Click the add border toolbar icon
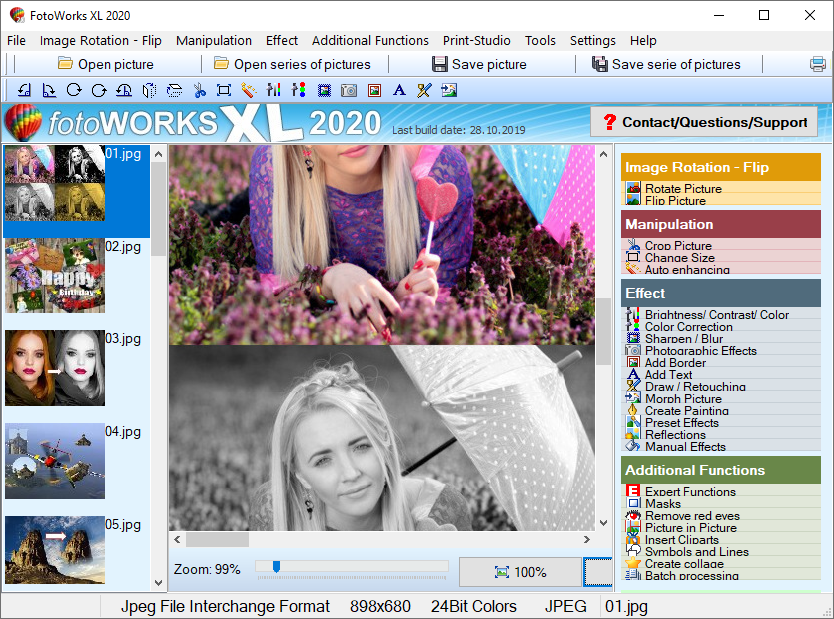The height and width of the screenshot is (619, 834). 374,90
